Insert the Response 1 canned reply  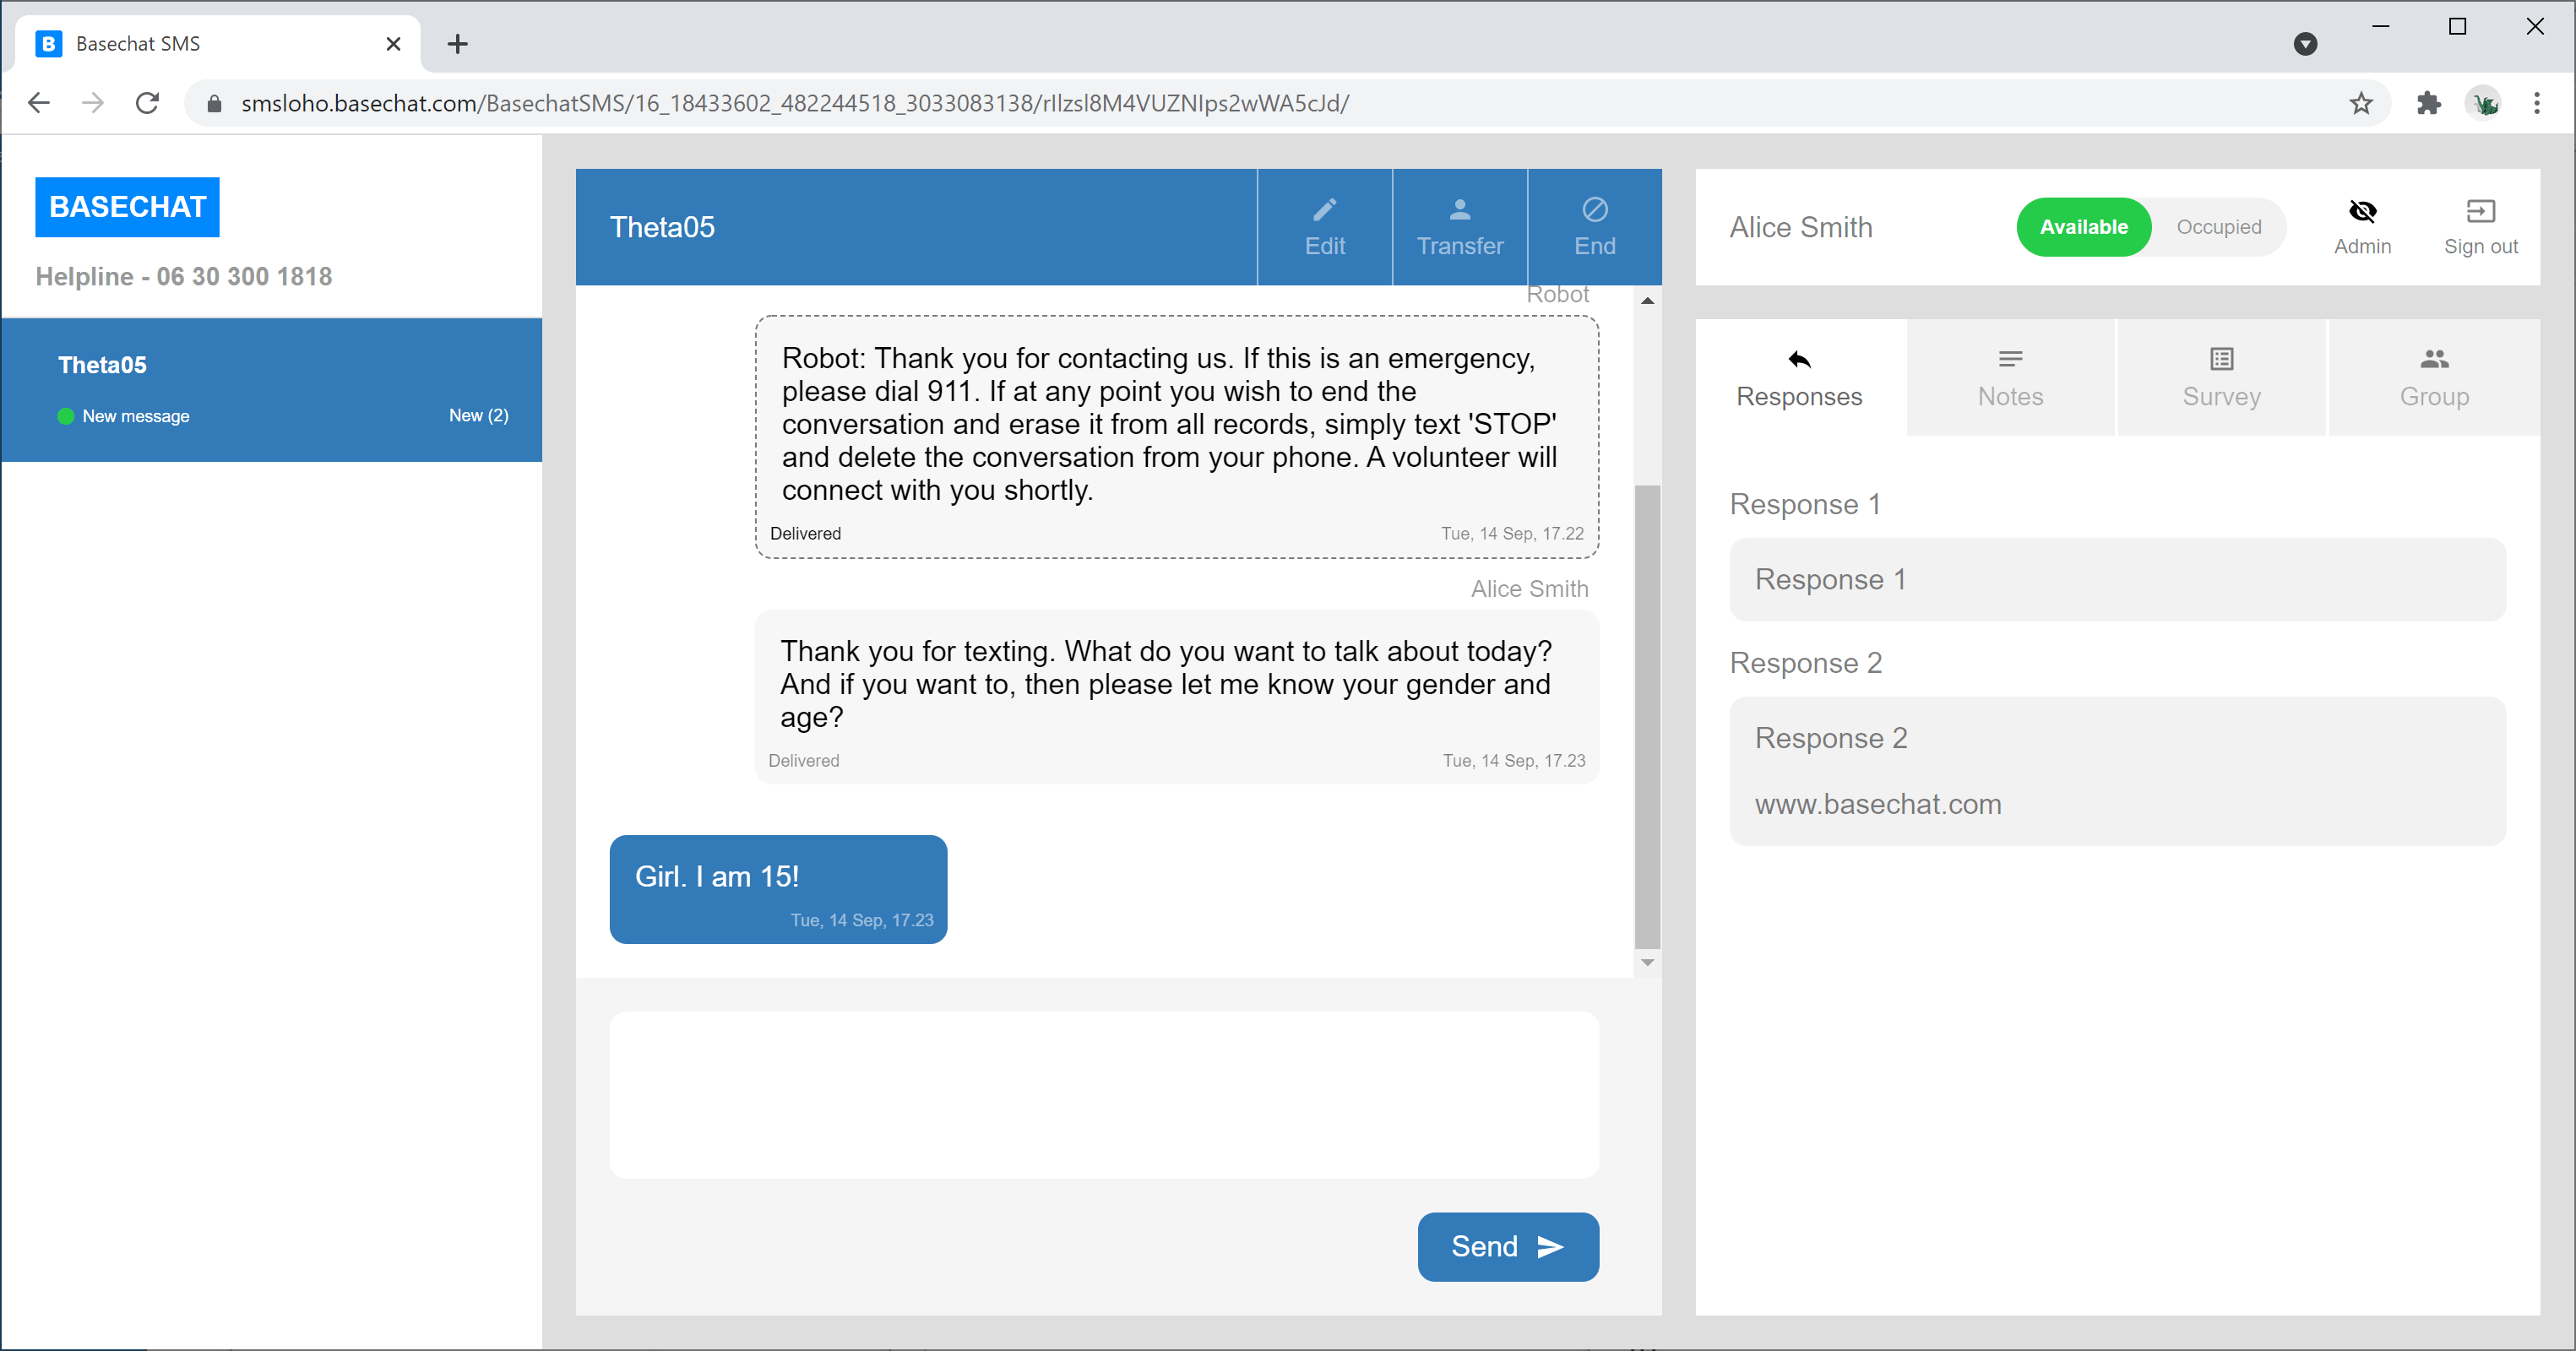(2117, 580)
